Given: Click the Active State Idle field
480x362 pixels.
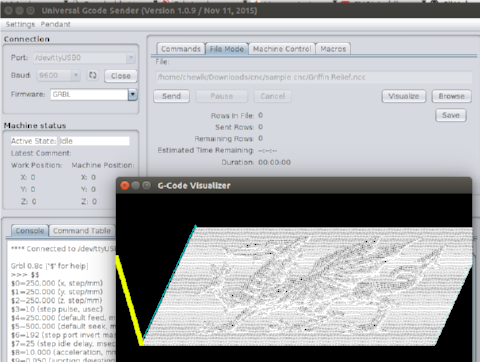Looking at the screenshot, I should [94, 141].
